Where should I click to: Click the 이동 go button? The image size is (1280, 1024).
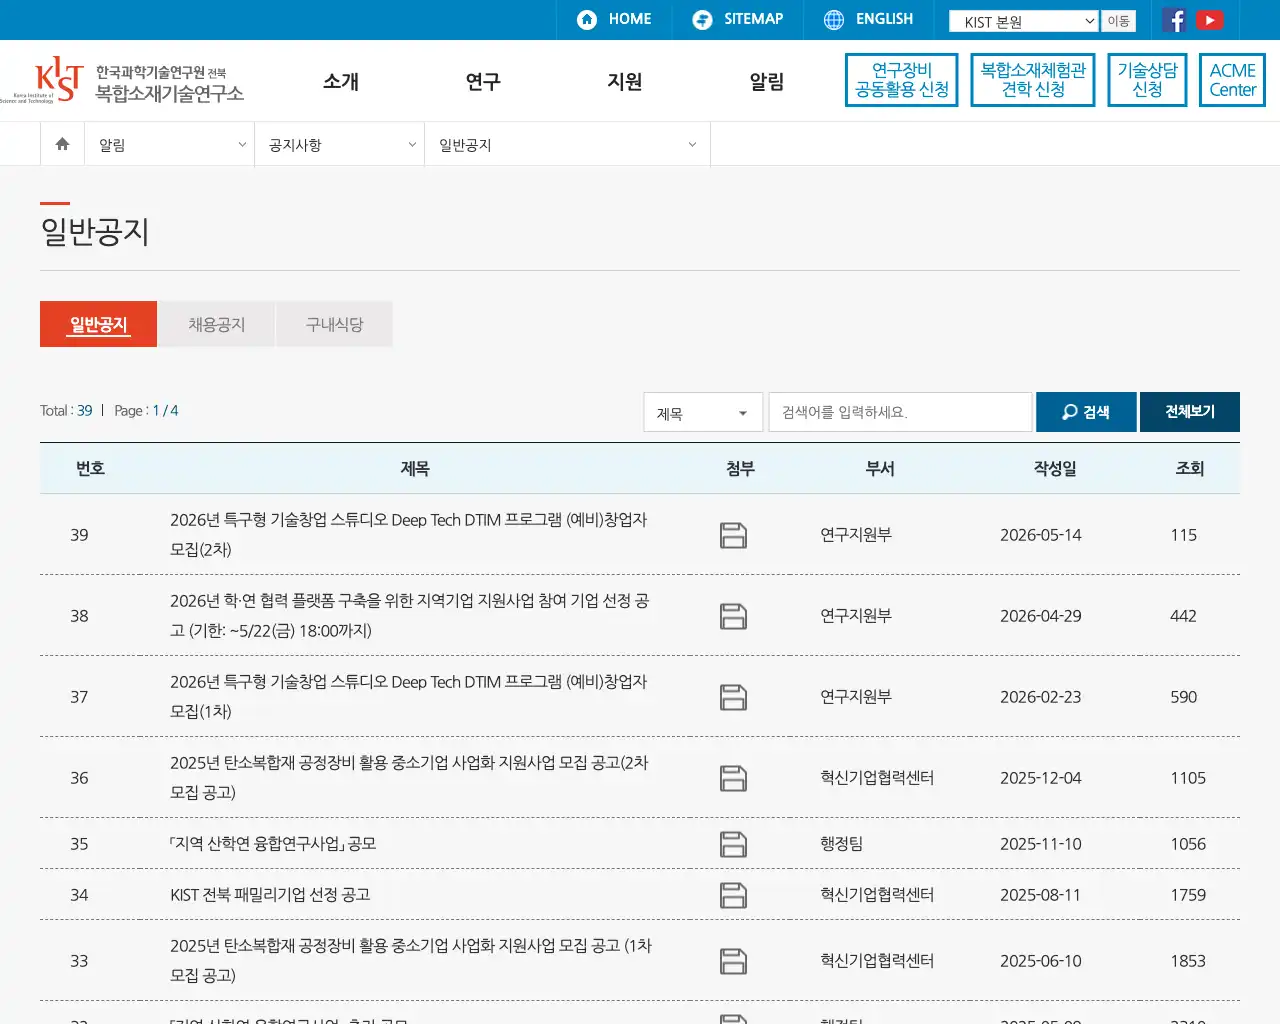click(x=1118, y=21)
